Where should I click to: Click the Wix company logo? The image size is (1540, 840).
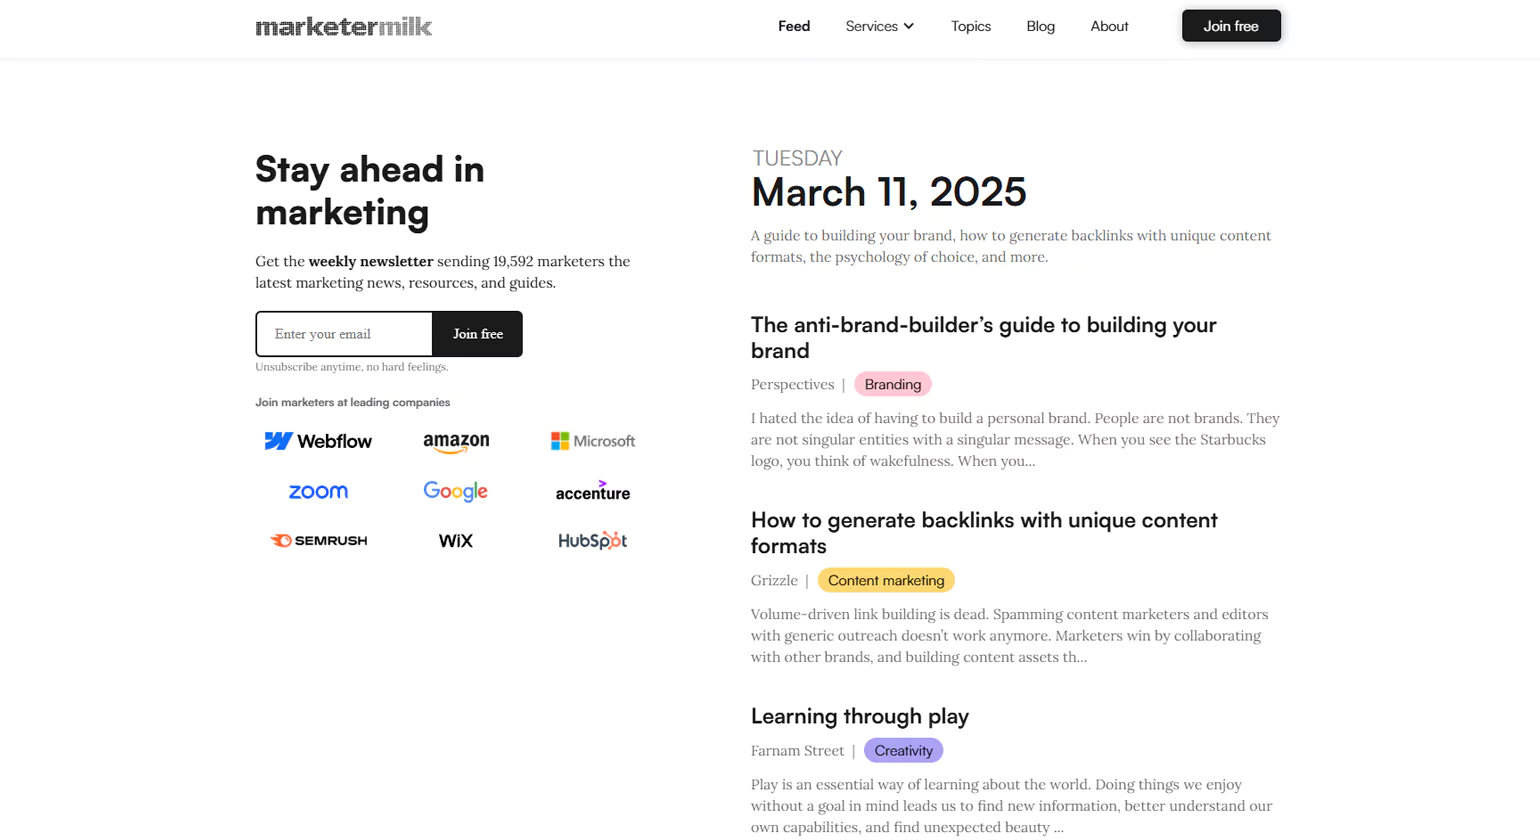point(455,541)
